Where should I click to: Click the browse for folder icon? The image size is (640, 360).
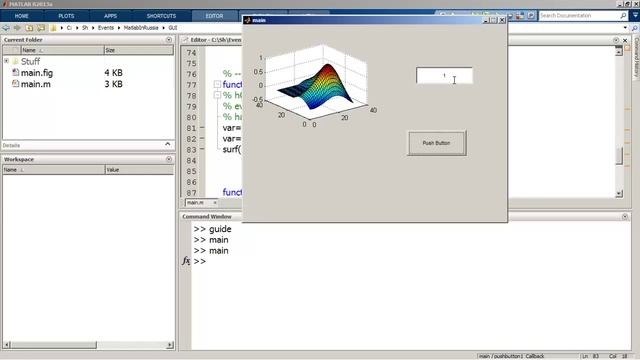coord(41,28)
